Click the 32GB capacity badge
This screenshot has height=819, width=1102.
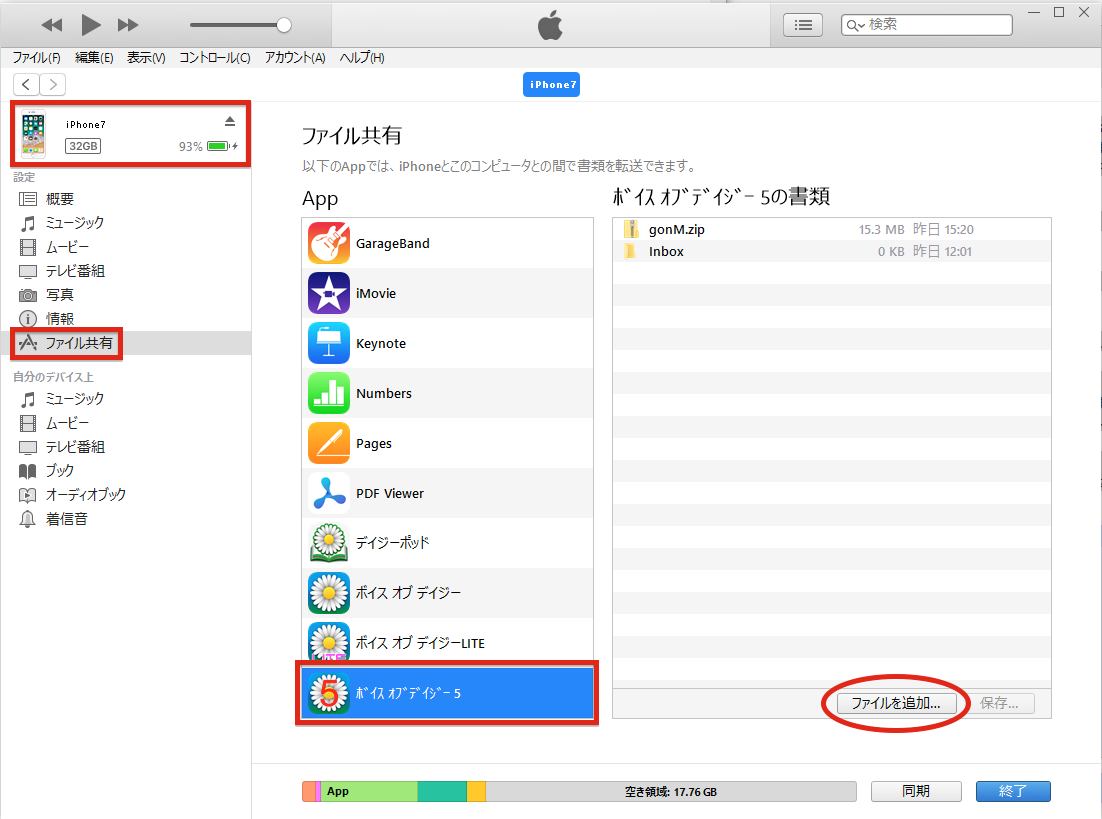pos(83,146)
